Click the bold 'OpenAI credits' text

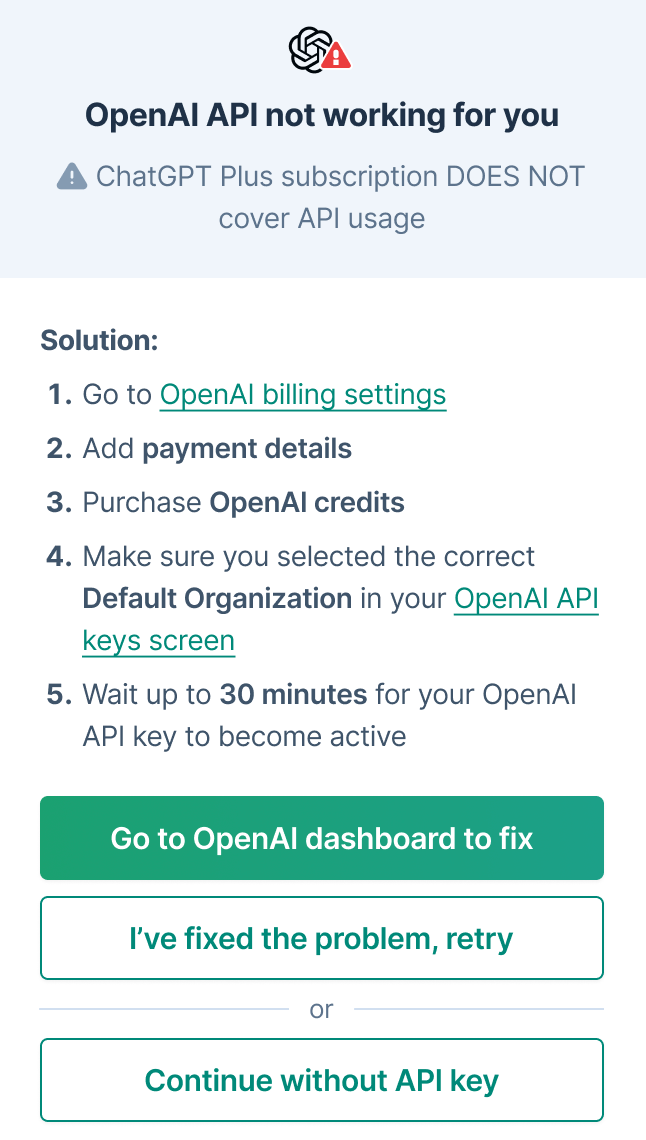pyautogui.click(x=307, y=502)
